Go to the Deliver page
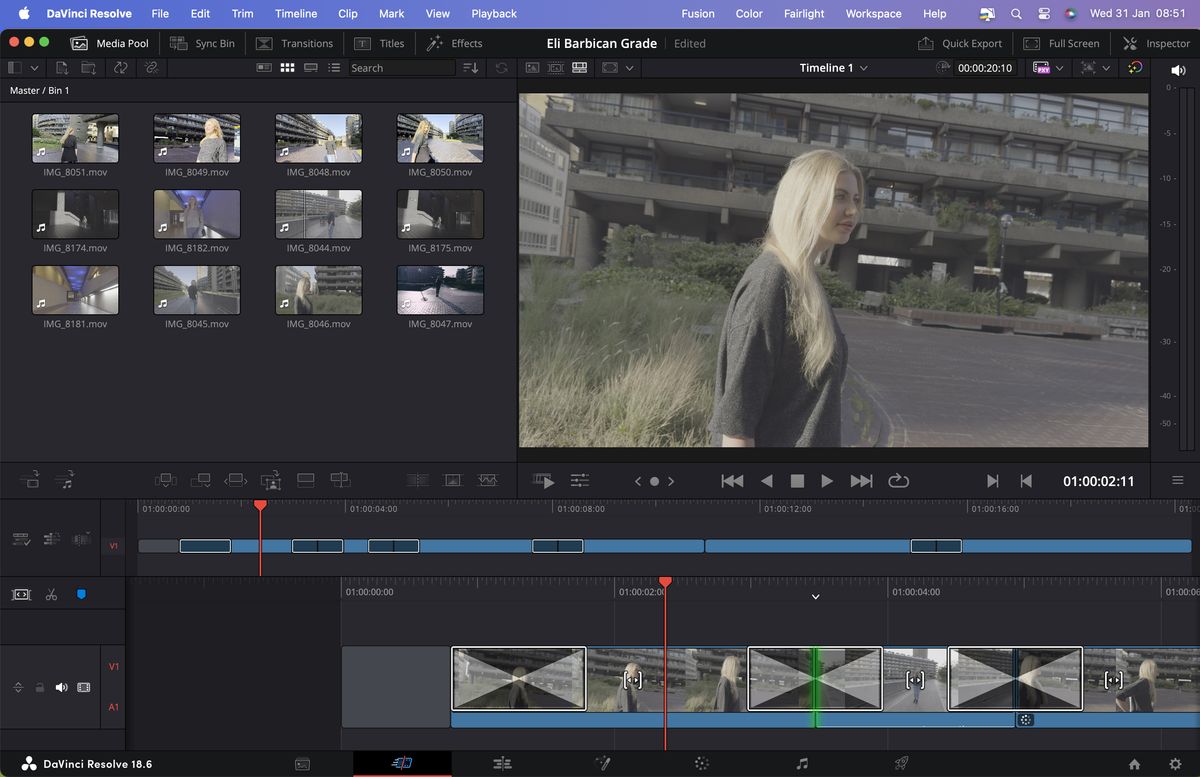 click(901, 762)
